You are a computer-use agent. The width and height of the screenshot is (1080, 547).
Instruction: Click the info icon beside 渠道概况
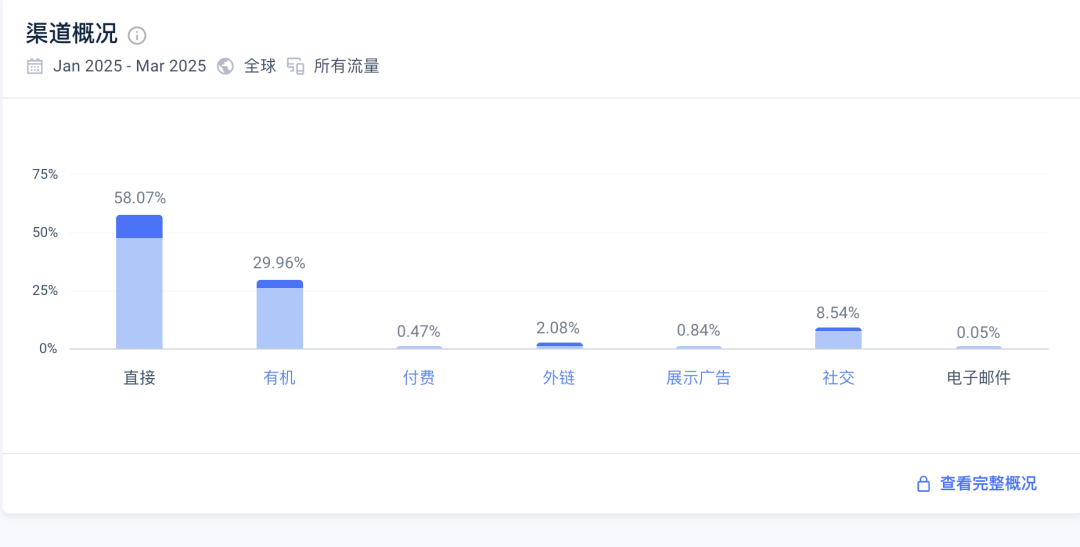pos(137,36)
